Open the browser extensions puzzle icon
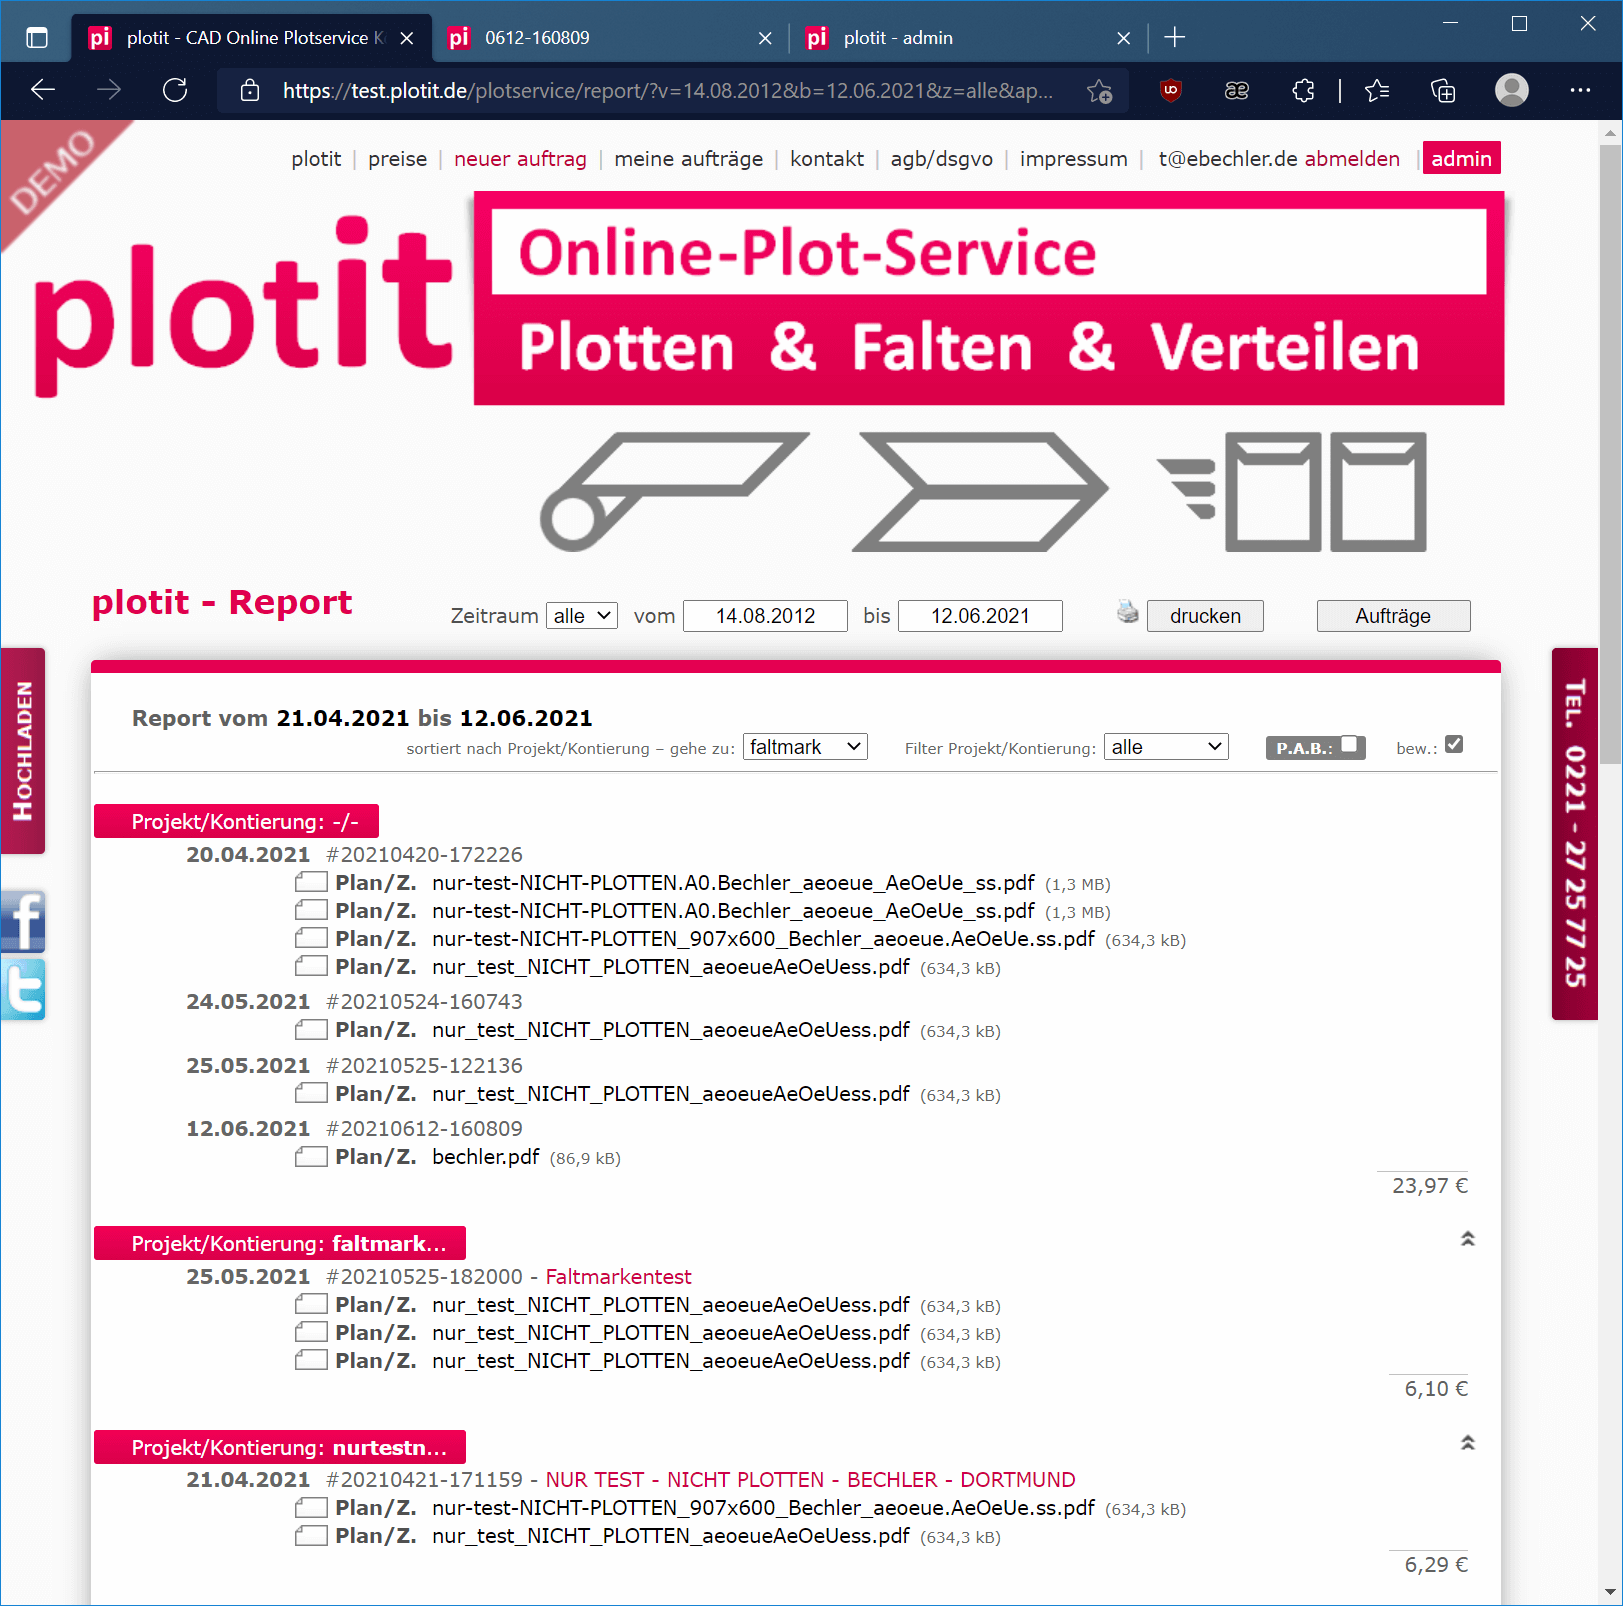Screen dimensions: 1623x1606 coord(1302,91)
